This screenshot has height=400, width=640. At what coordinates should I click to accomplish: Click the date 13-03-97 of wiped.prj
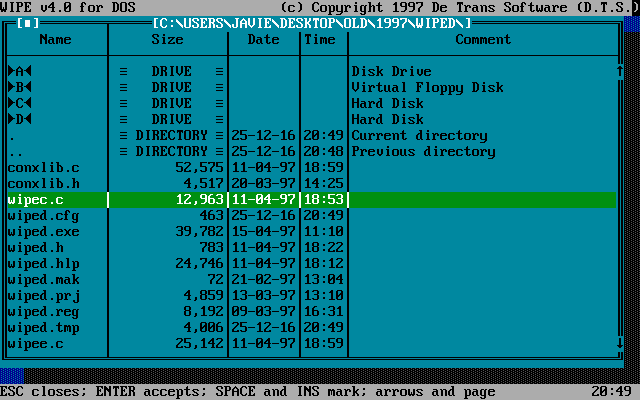(264, 296)
